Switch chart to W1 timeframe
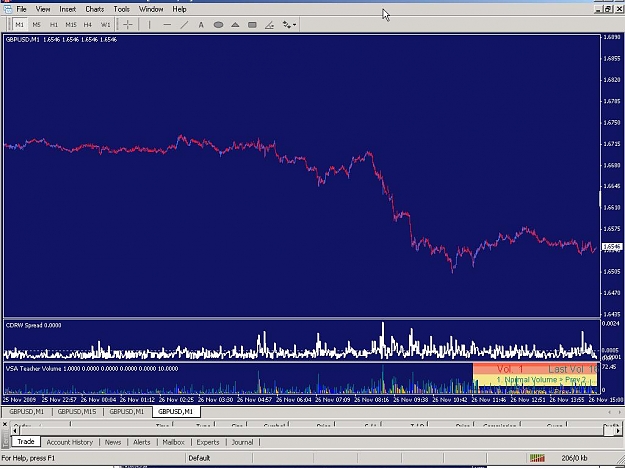The image size is (625, 469). click(x=105, y=25)
